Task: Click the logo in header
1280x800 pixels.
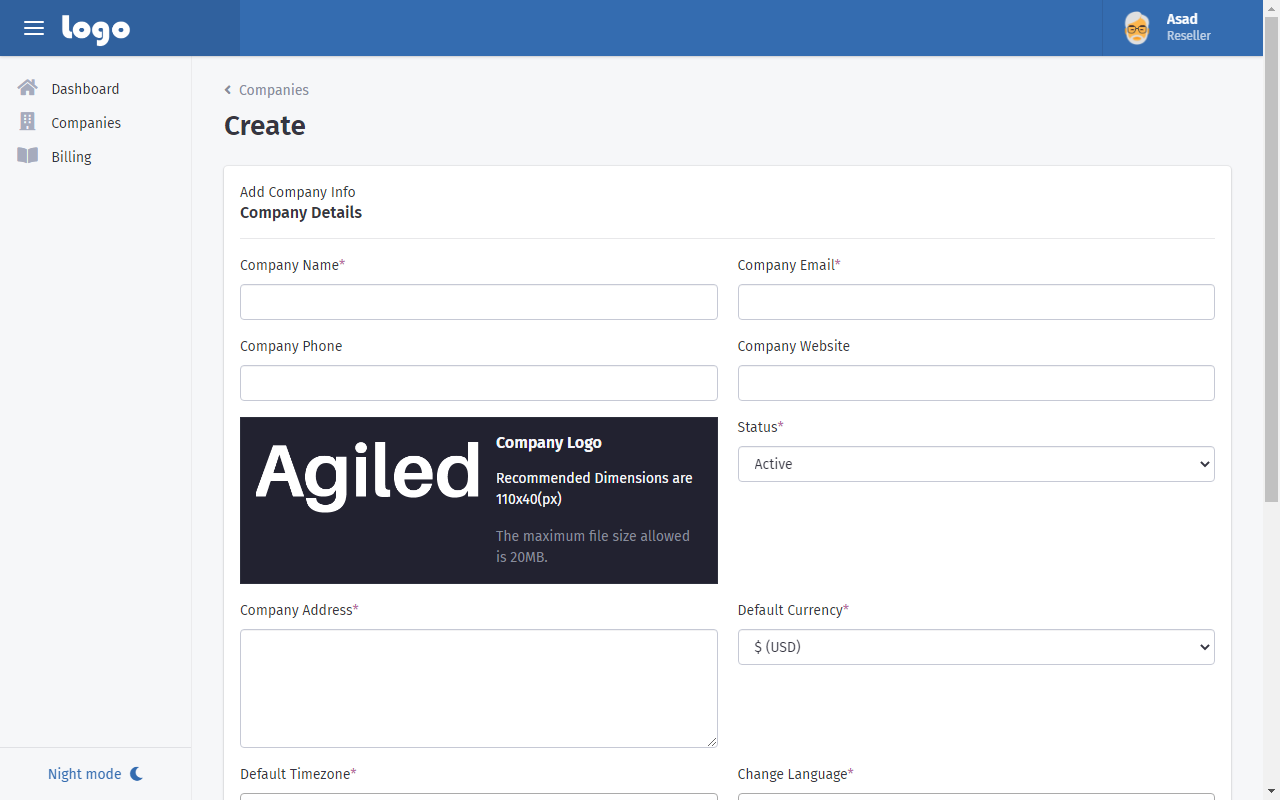Action: 96,29
